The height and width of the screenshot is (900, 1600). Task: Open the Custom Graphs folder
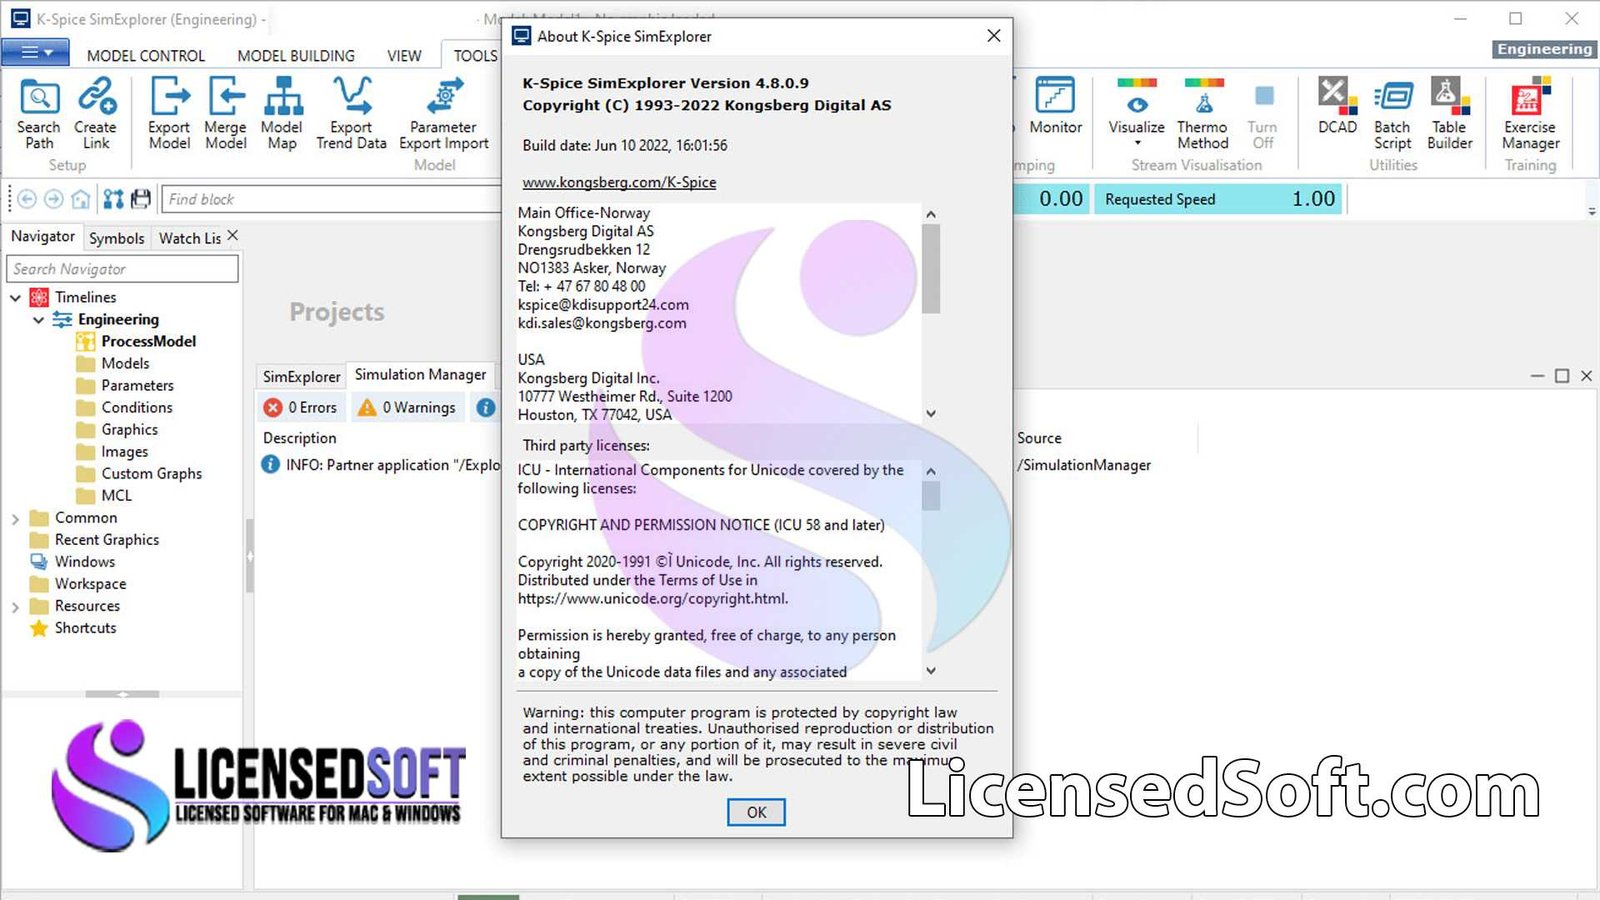151,474
